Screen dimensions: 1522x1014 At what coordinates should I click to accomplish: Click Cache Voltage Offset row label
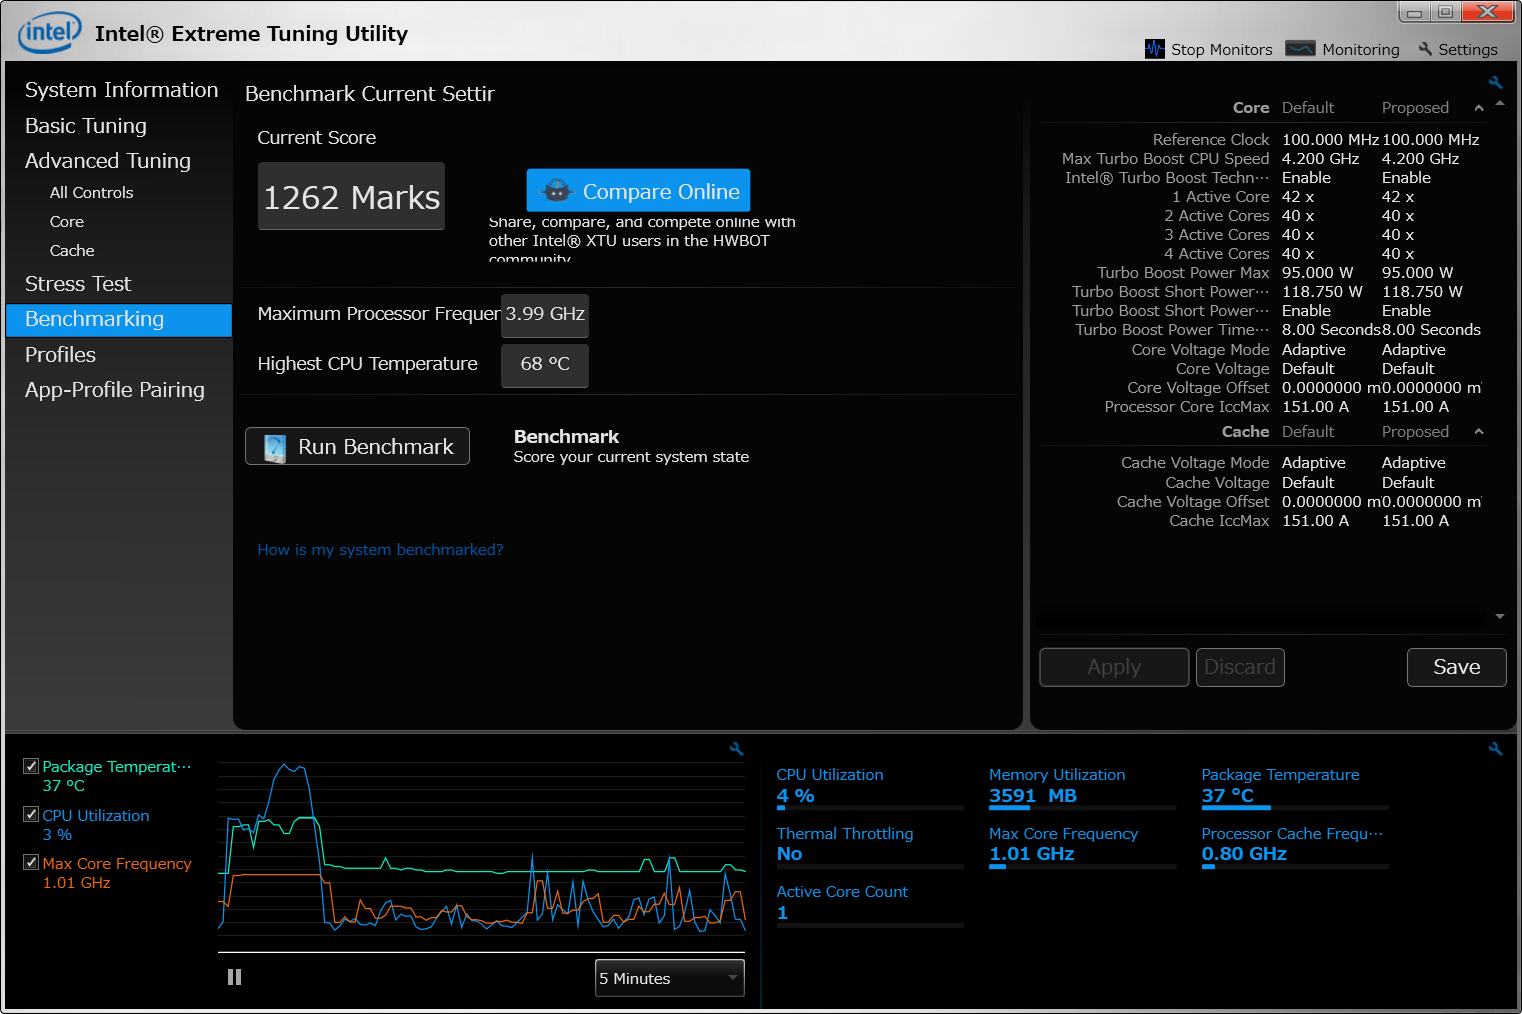pyautogui.click(x=1193, y=502)
